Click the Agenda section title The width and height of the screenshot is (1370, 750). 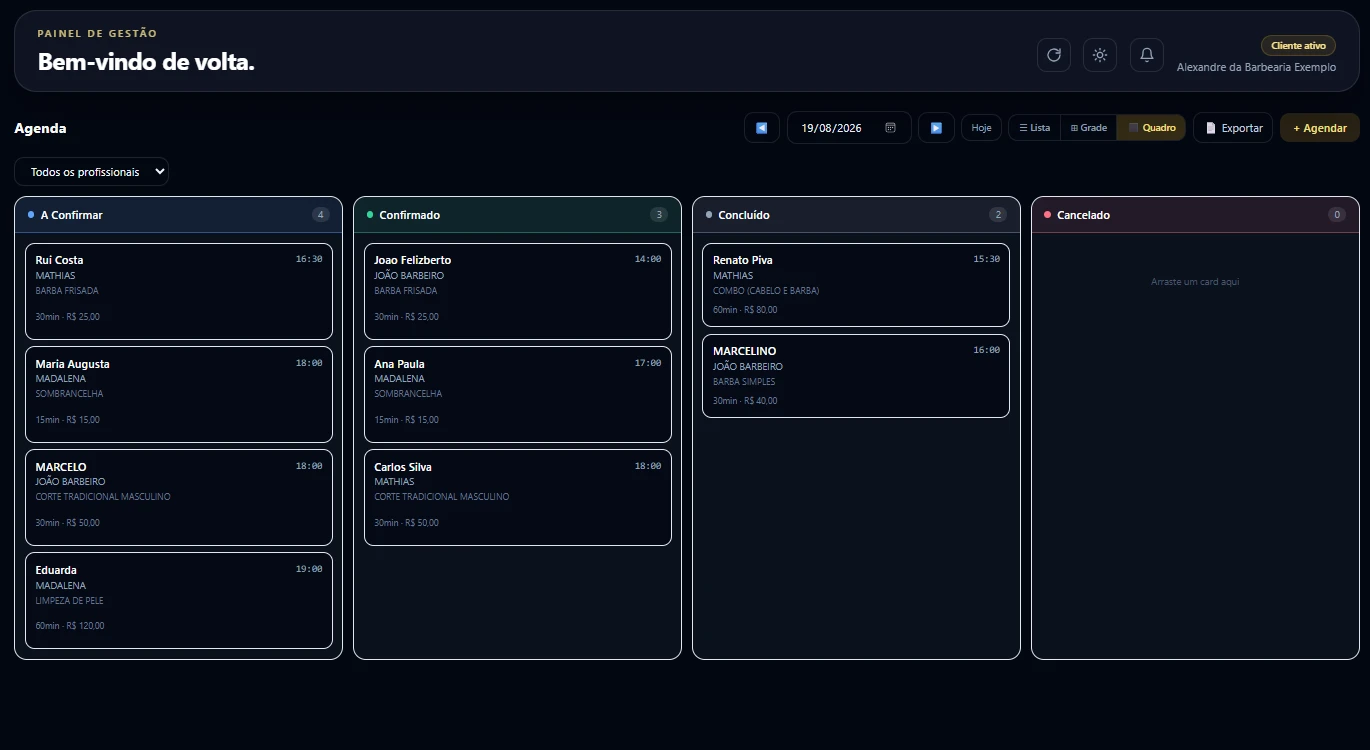point(40,128)
